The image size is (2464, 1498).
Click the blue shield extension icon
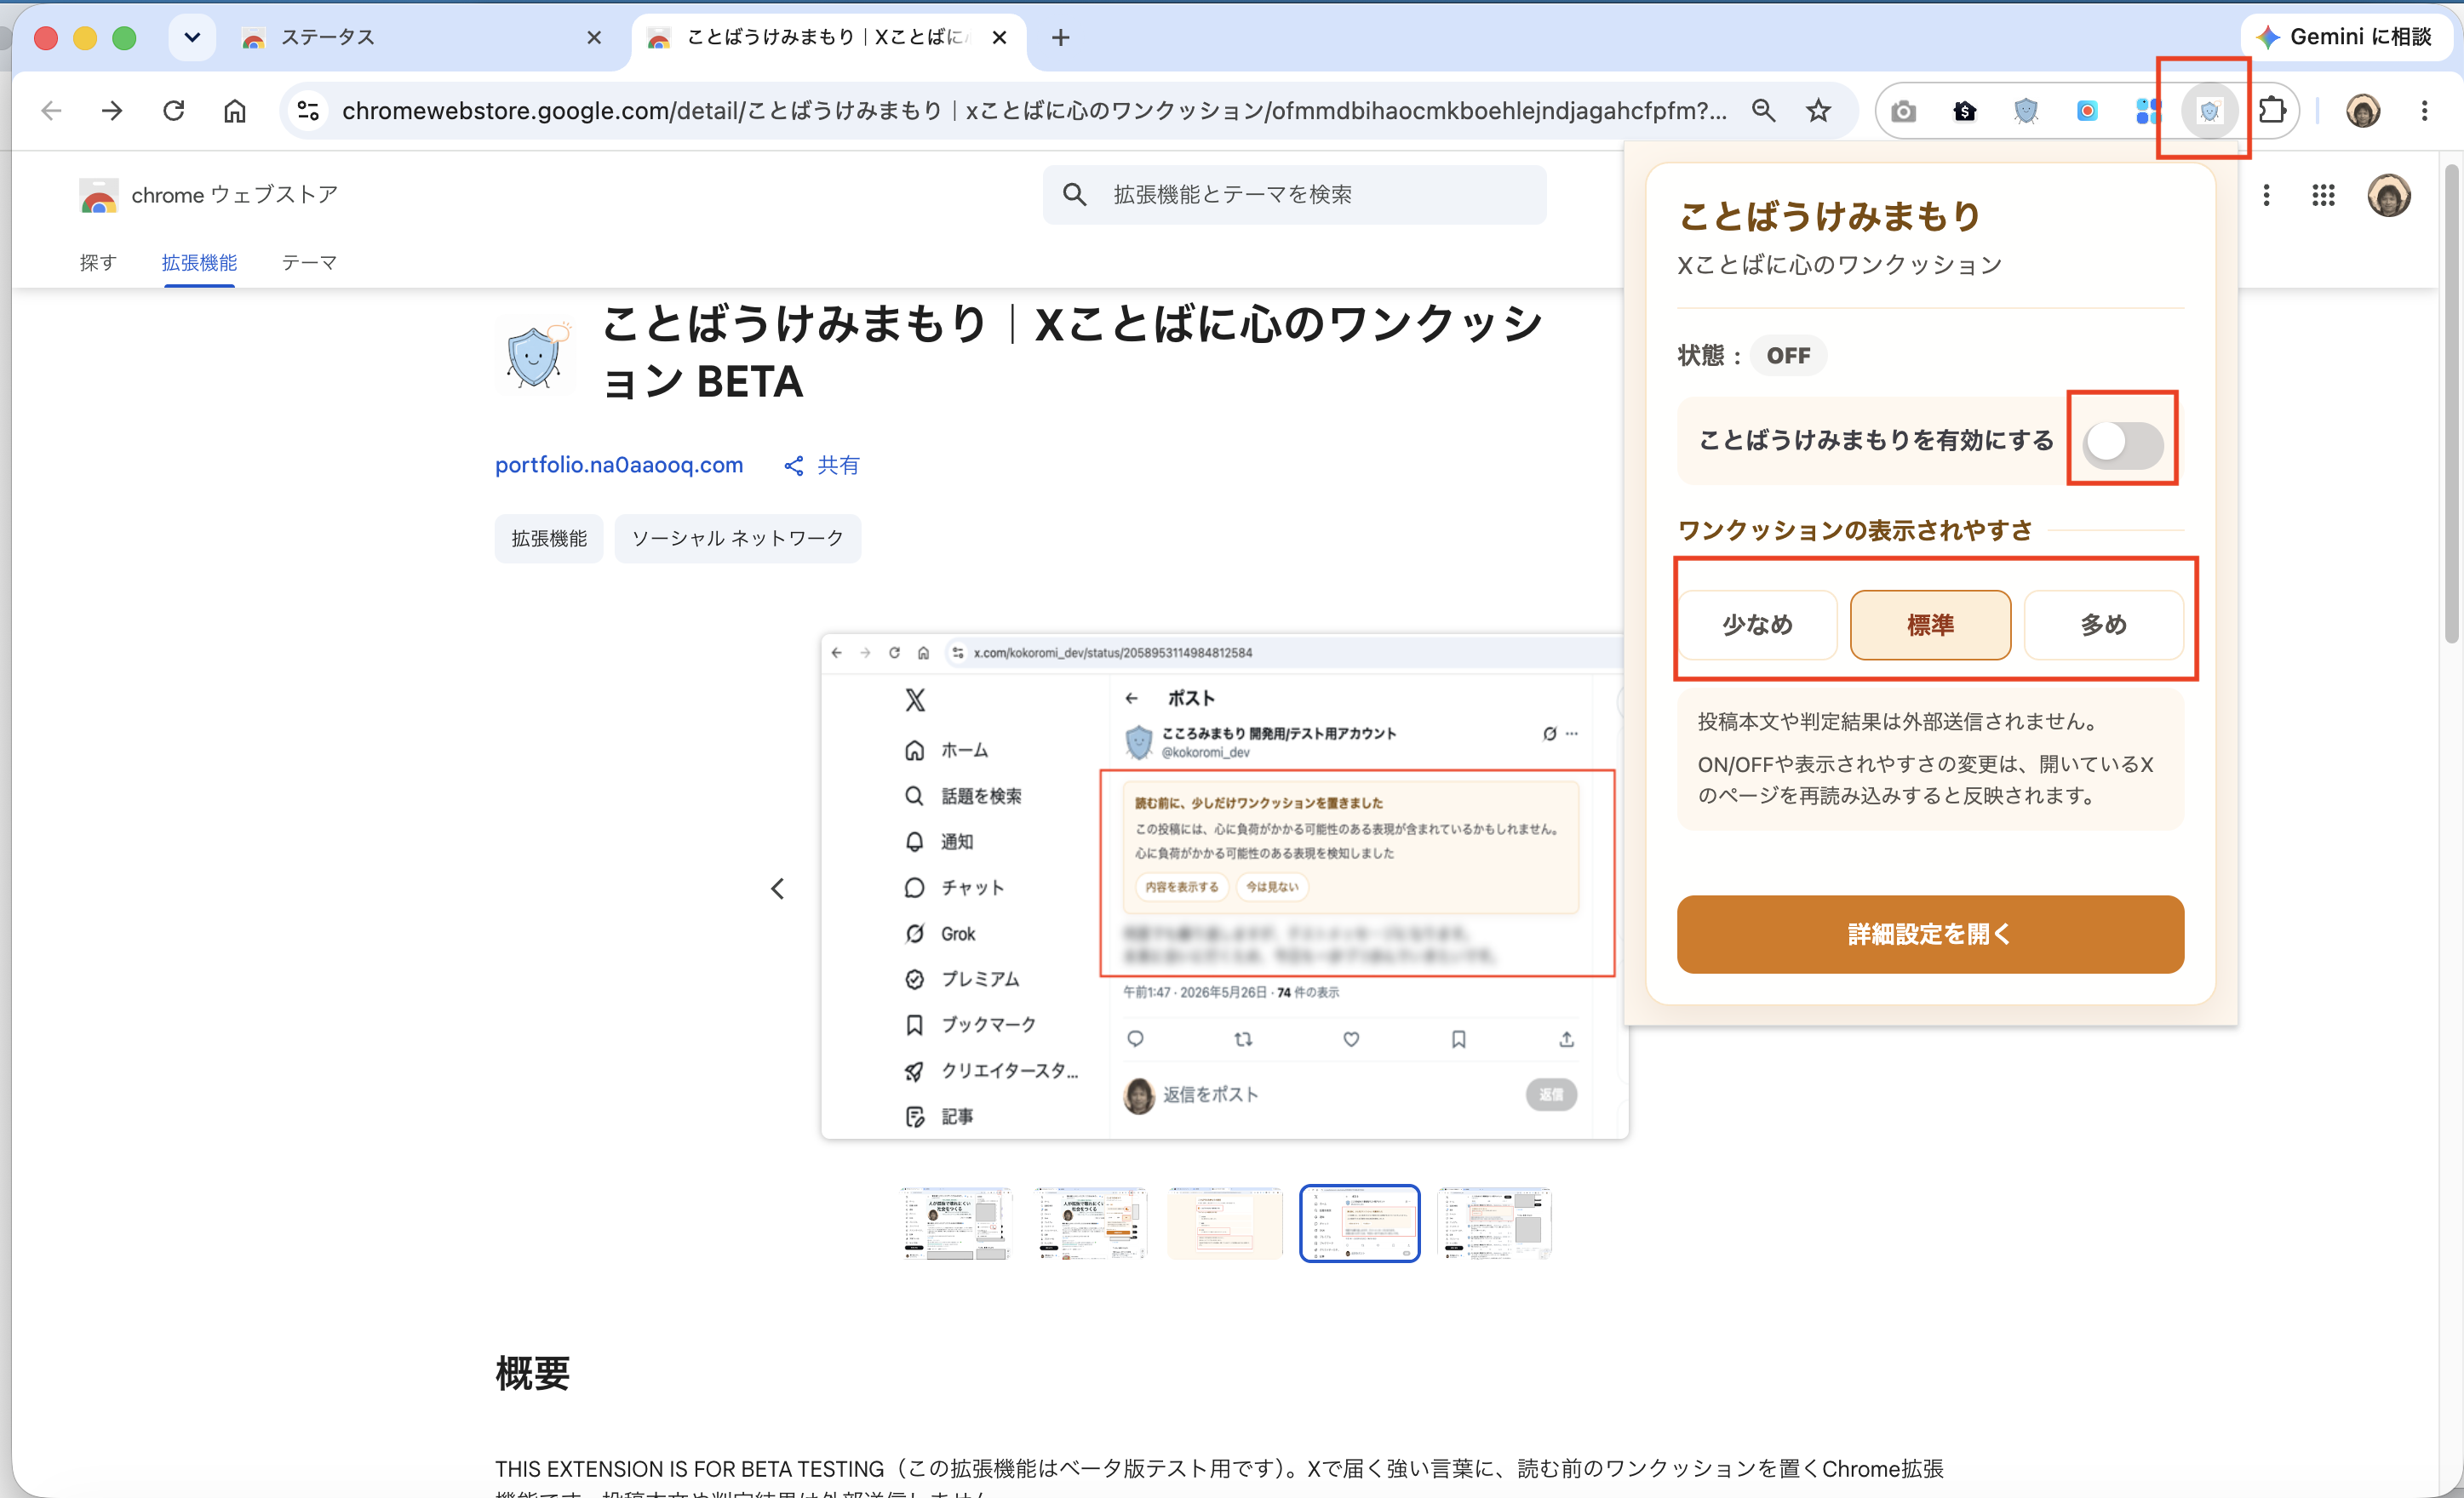2026,111
